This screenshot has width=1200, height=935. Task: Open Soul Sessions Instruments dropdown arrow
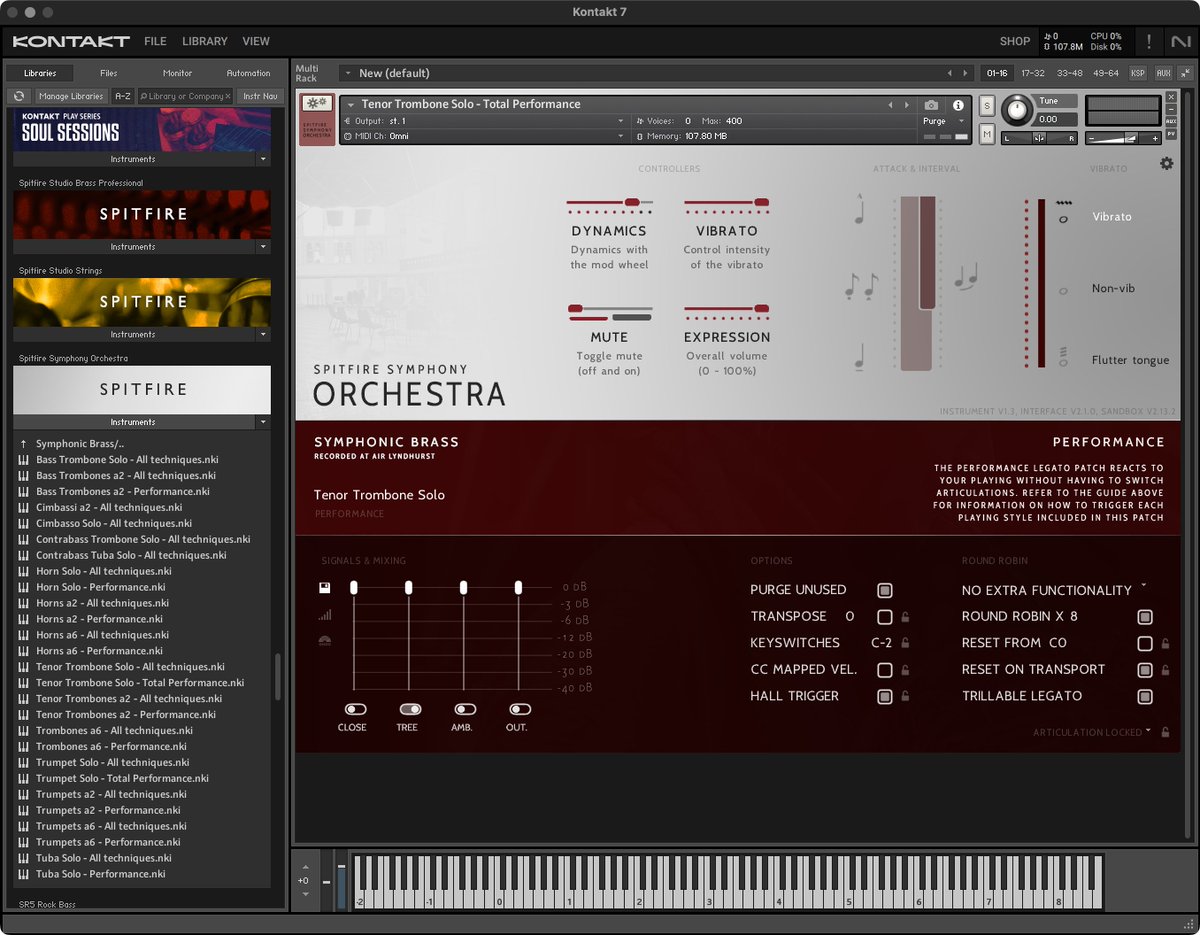(x=263, y=159)
